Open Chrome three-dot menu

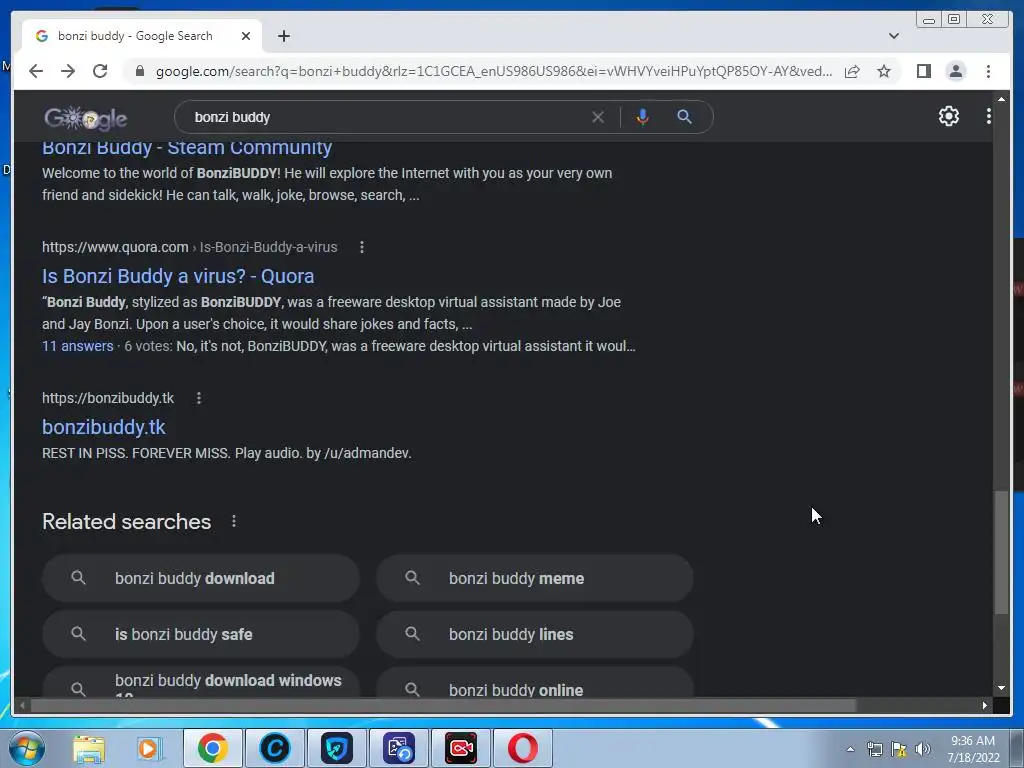click(988, 71)
